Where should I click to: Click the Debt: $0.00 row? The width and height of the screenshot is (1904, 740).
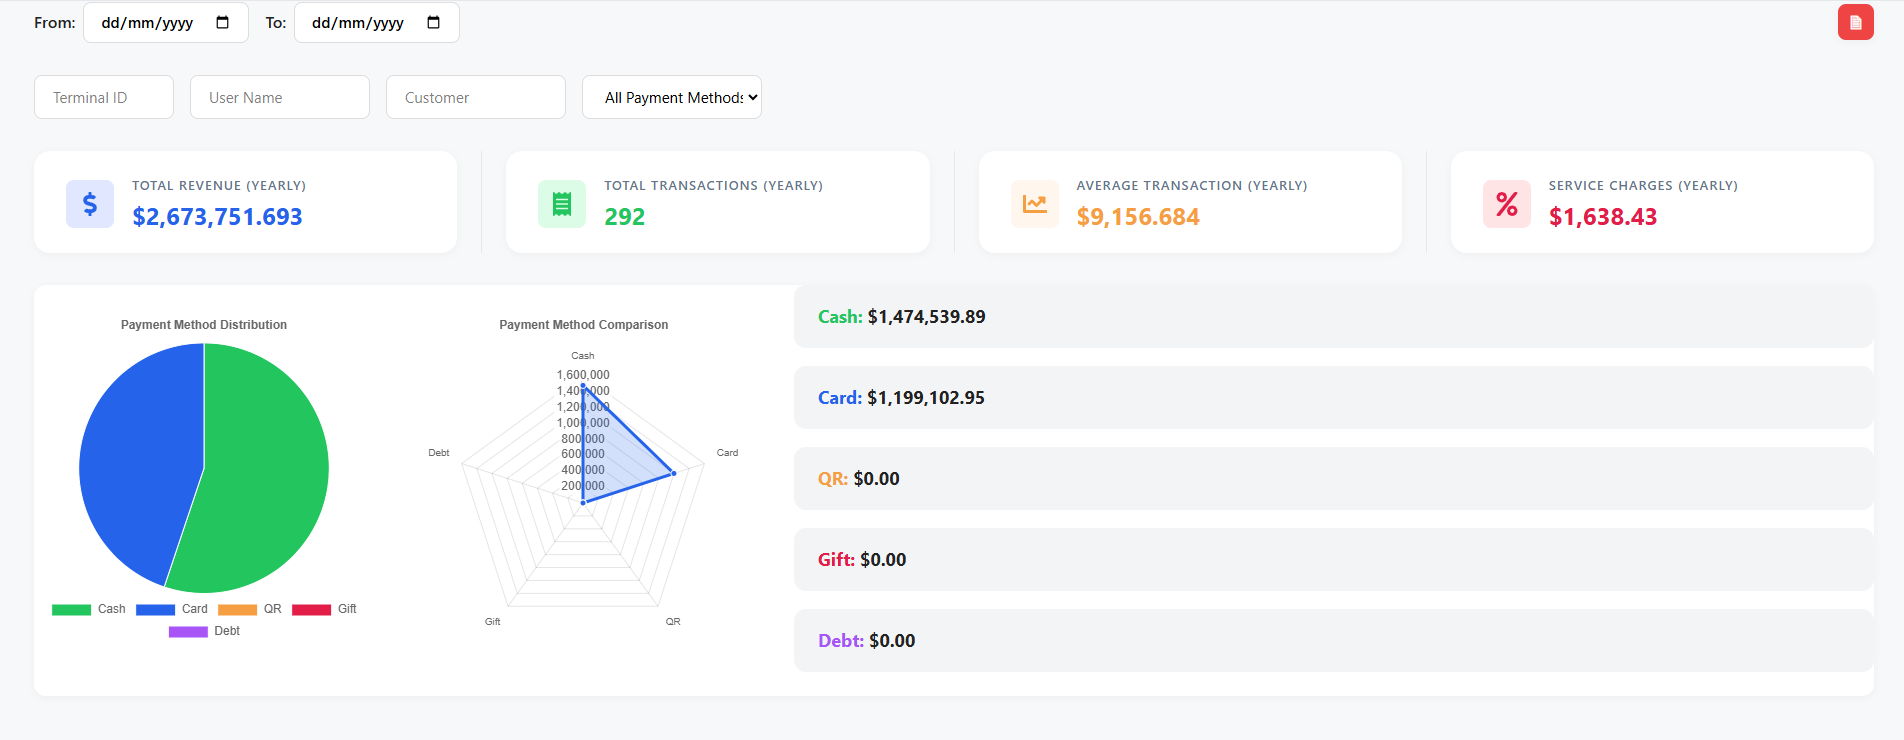(1333, 640)
